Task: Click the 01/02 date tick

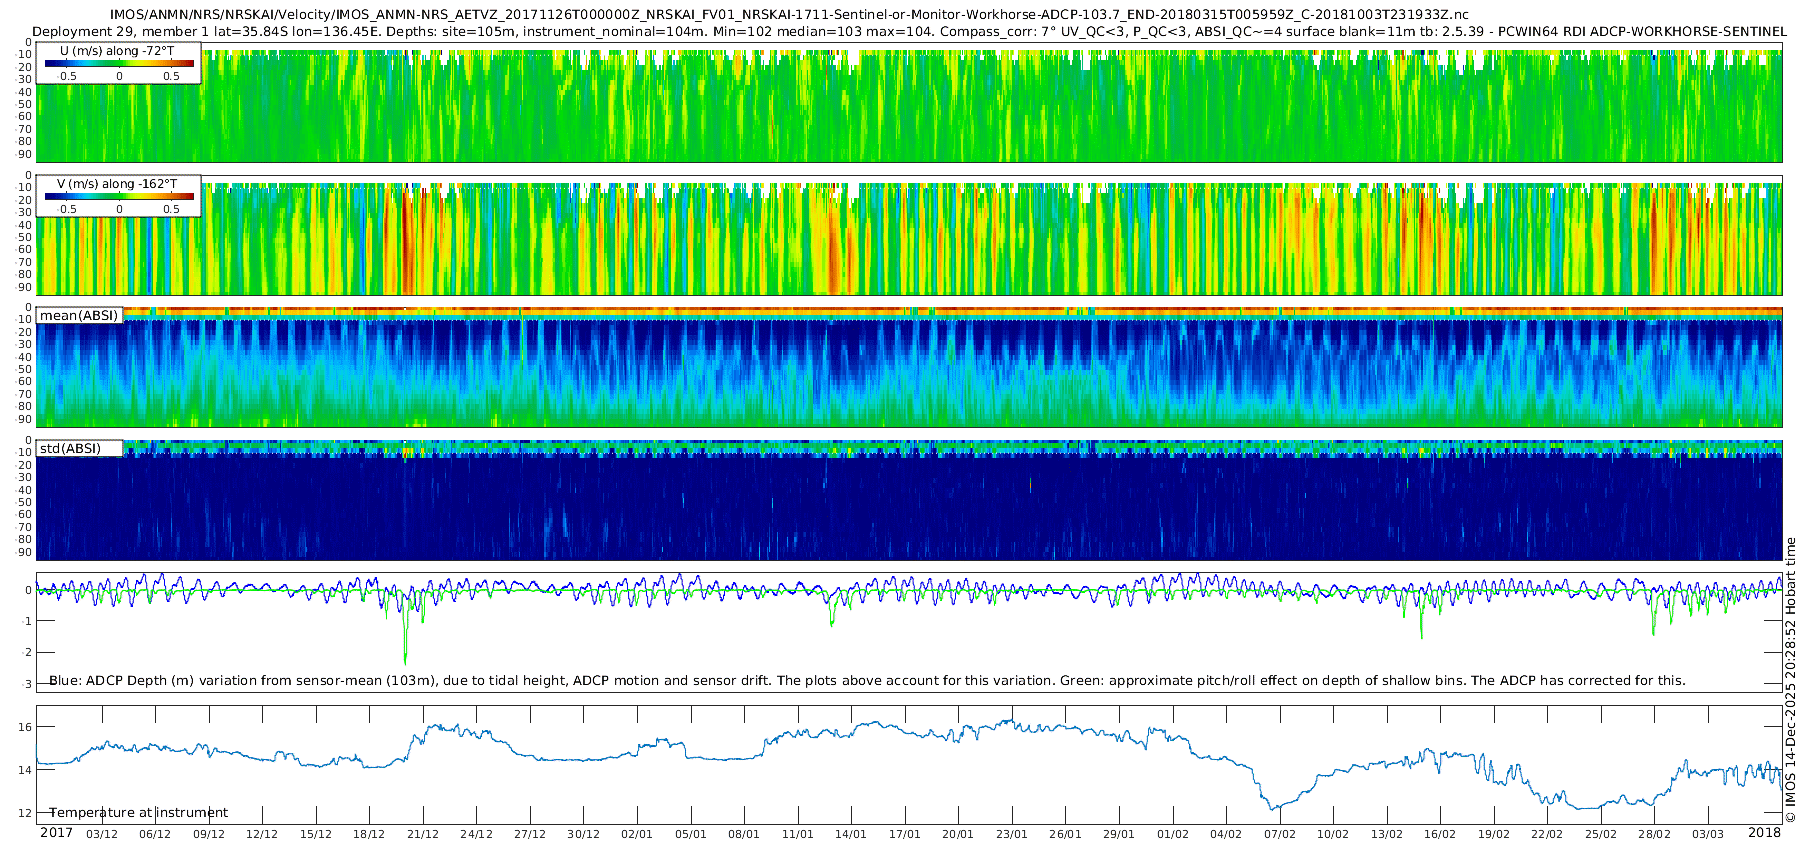Action: click(1173, 834)
